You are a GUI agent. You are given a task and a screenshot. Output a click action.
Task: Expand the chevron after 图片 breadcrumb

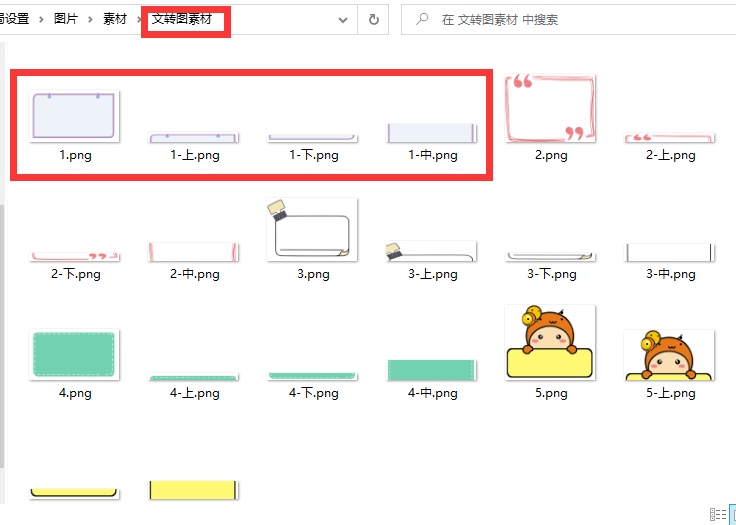pyautogui.click(x=90, y=19)
